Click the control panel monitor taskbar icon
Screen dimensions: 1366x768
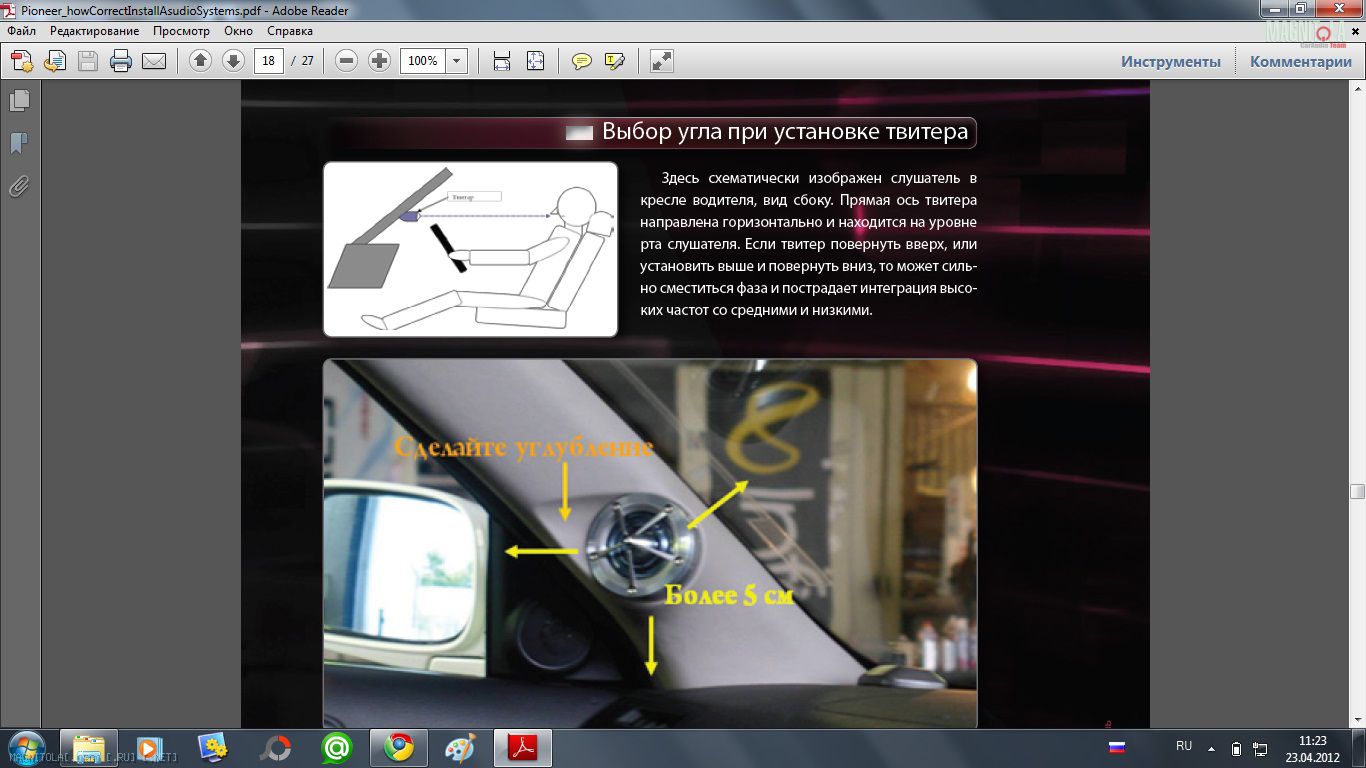coord(213,748)
